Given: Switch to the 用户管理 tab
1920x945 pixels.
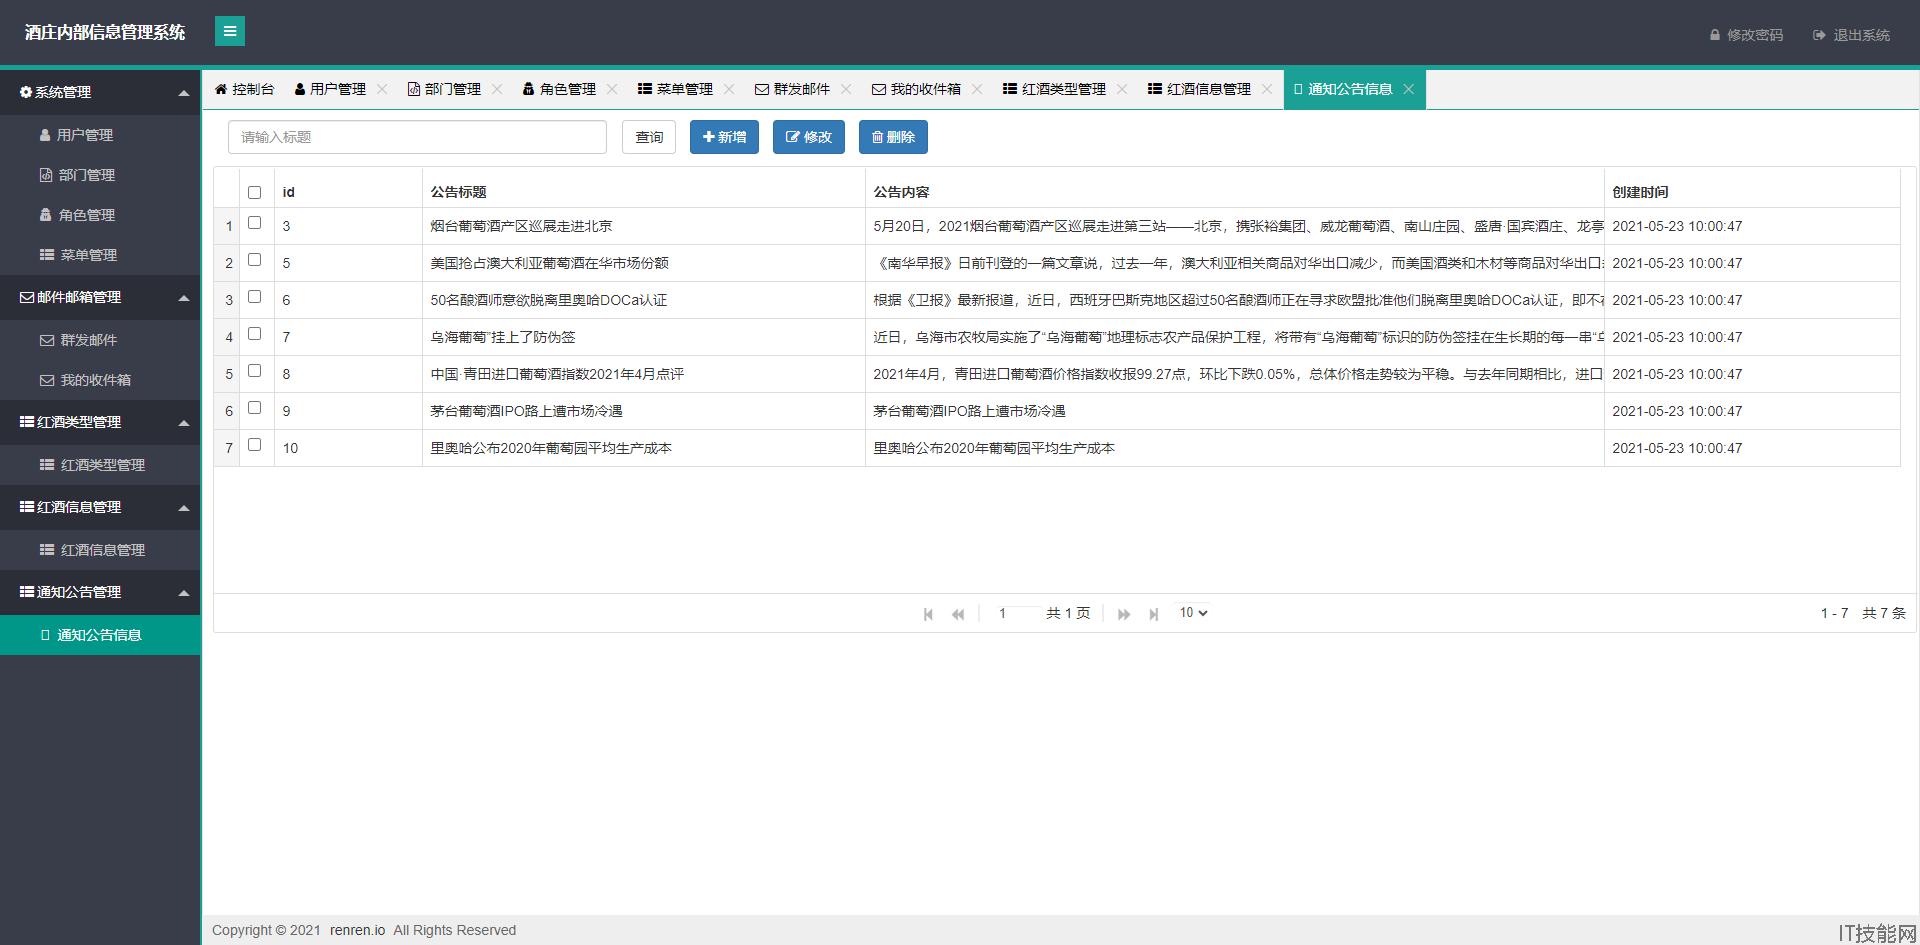Looking at the screenshot, I should 331,89.
